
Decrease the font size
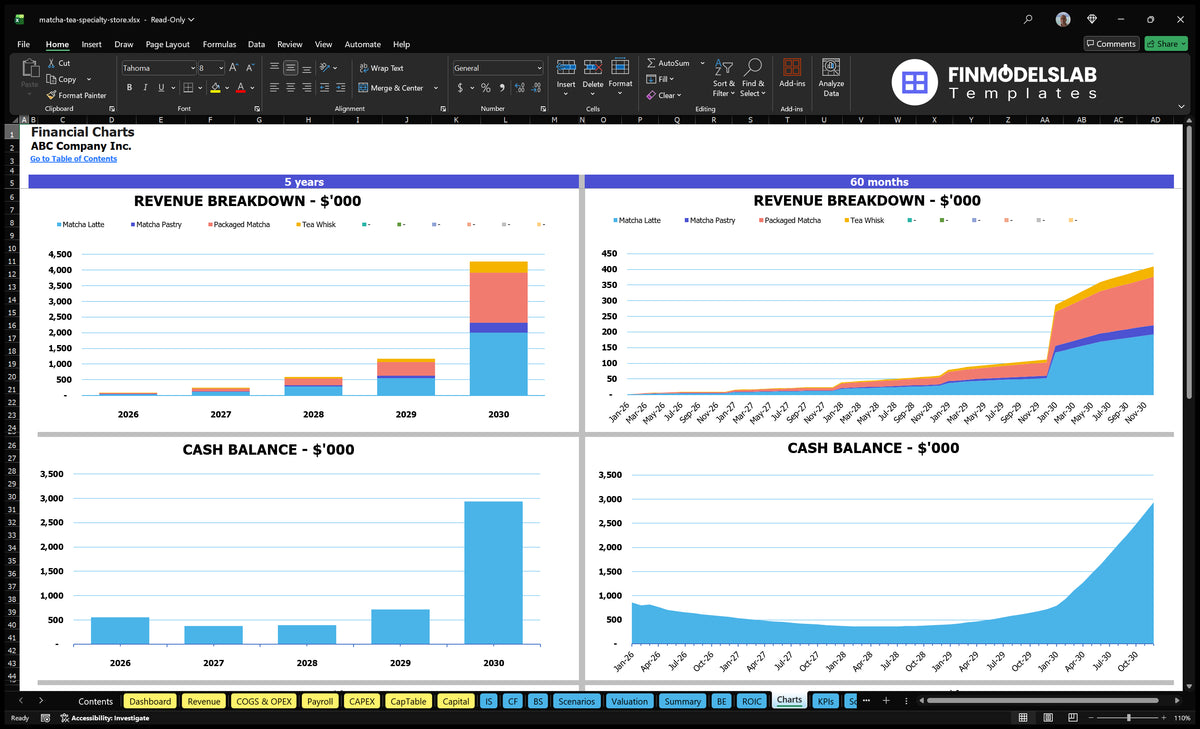pyautogui.click(x=249, y=68)
